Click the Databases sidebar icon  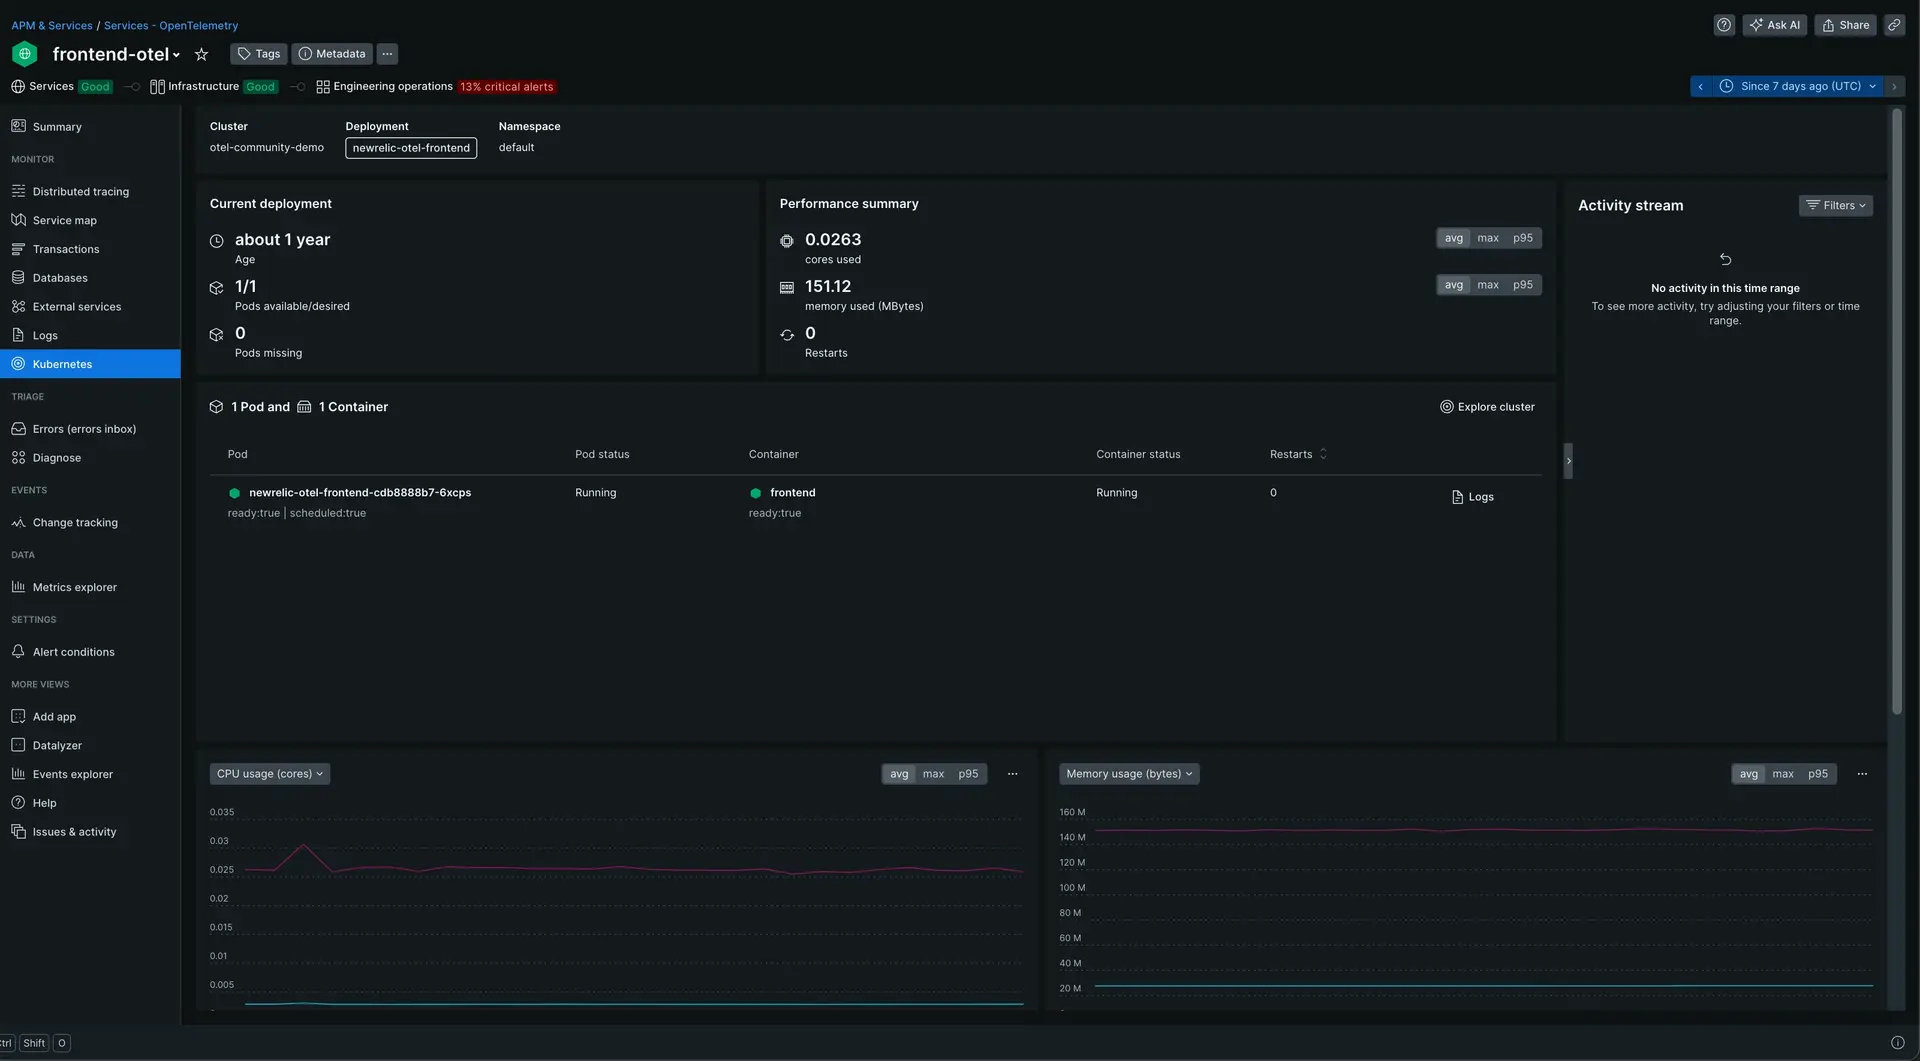click(18, 277)
